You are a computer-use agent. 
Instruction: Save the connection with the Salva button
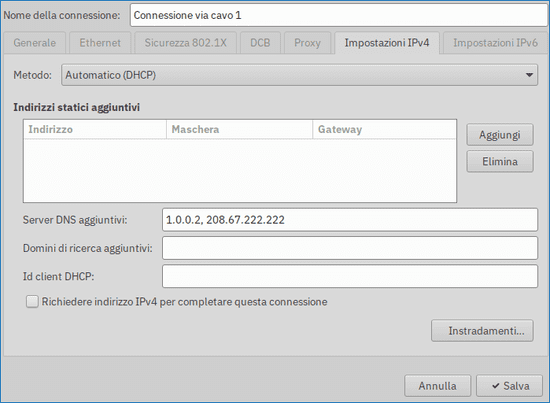(x=509, y=386)
